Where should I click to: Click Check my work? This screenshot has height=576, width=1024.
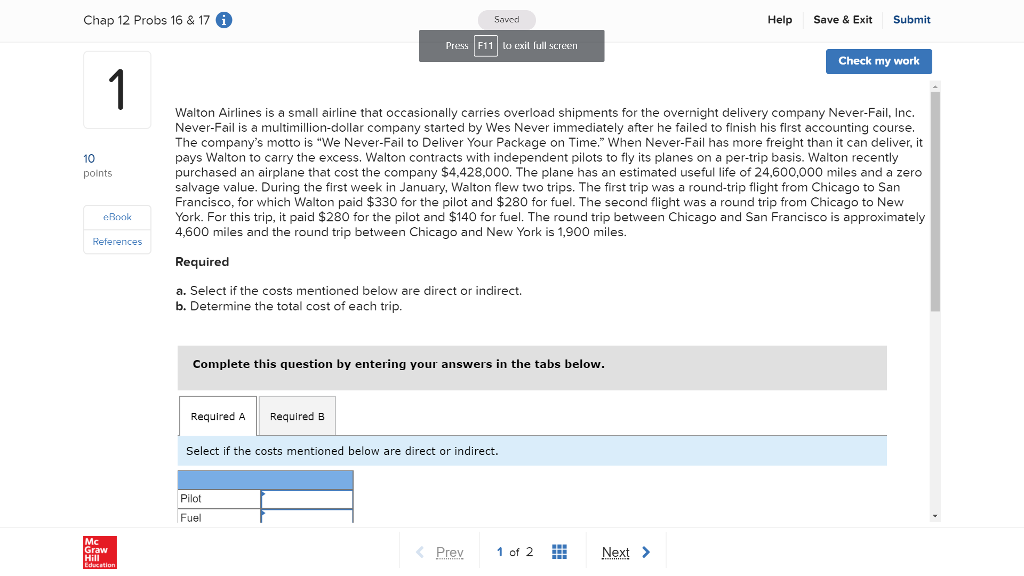[878, 61]
